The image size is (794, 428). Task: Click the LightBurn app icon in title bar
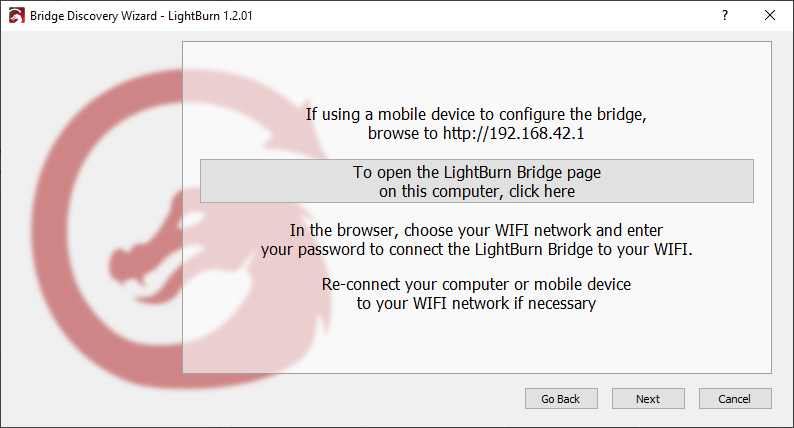[x=15, y=16]
